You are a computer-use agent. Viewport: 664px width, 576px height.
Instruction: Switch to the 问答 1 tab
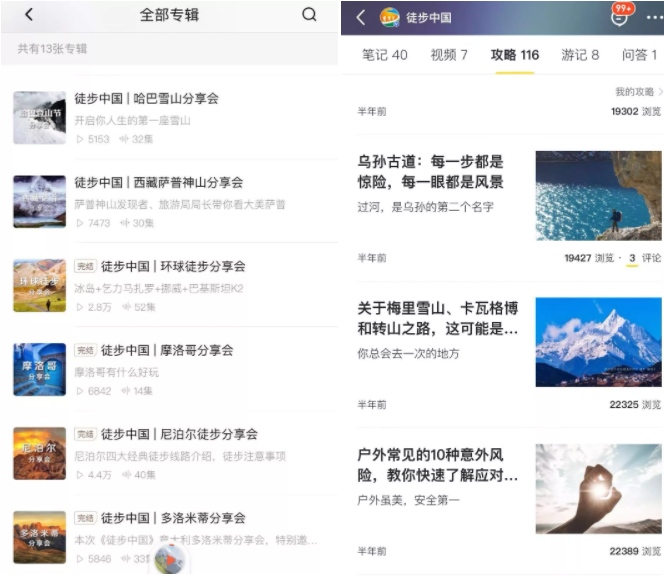(639, 55)
